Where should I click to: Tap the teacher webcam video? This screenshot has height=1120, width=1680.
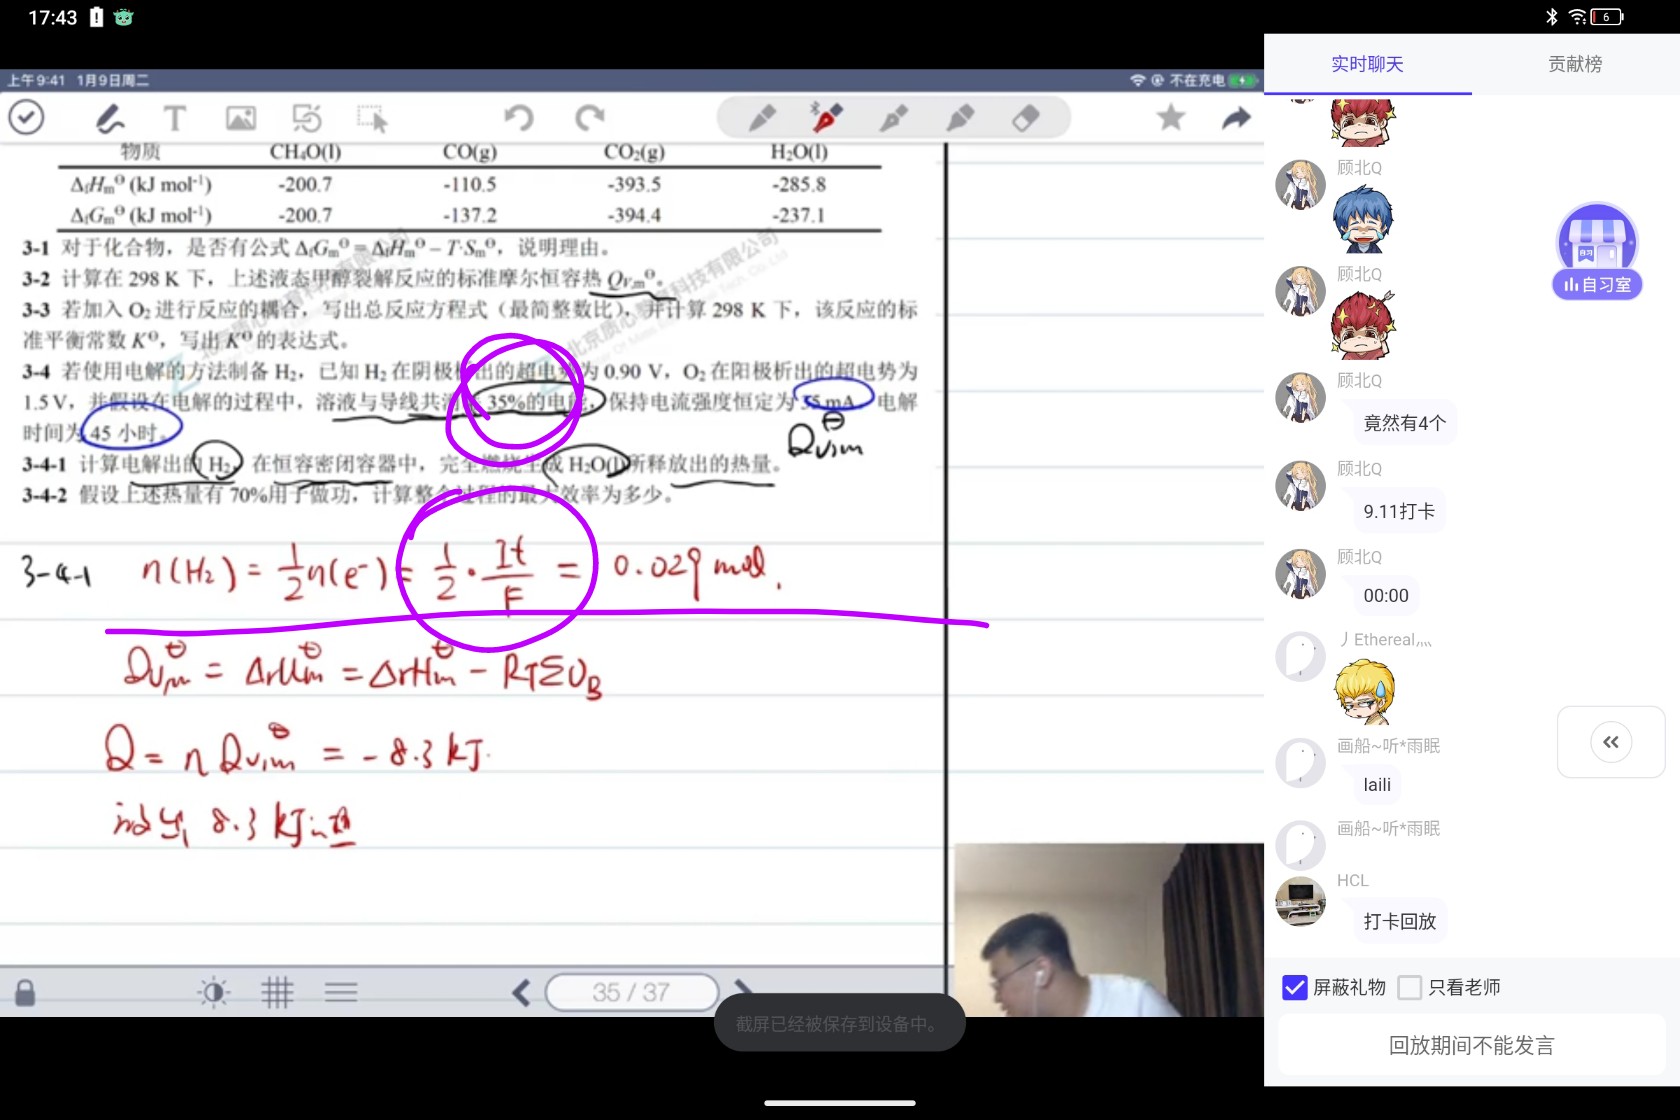(1108, 930)
